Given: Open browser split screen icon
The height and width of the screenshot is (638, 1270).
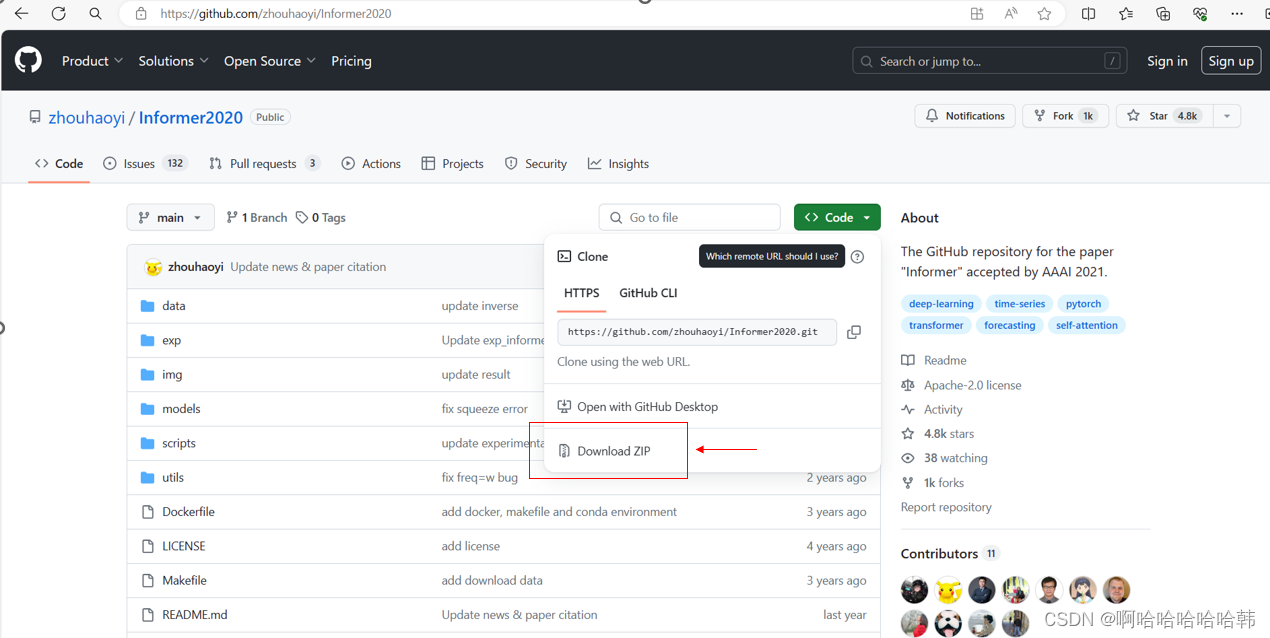Looking at the screenshot, I should pyautogui.click(x=1088, y=14).
